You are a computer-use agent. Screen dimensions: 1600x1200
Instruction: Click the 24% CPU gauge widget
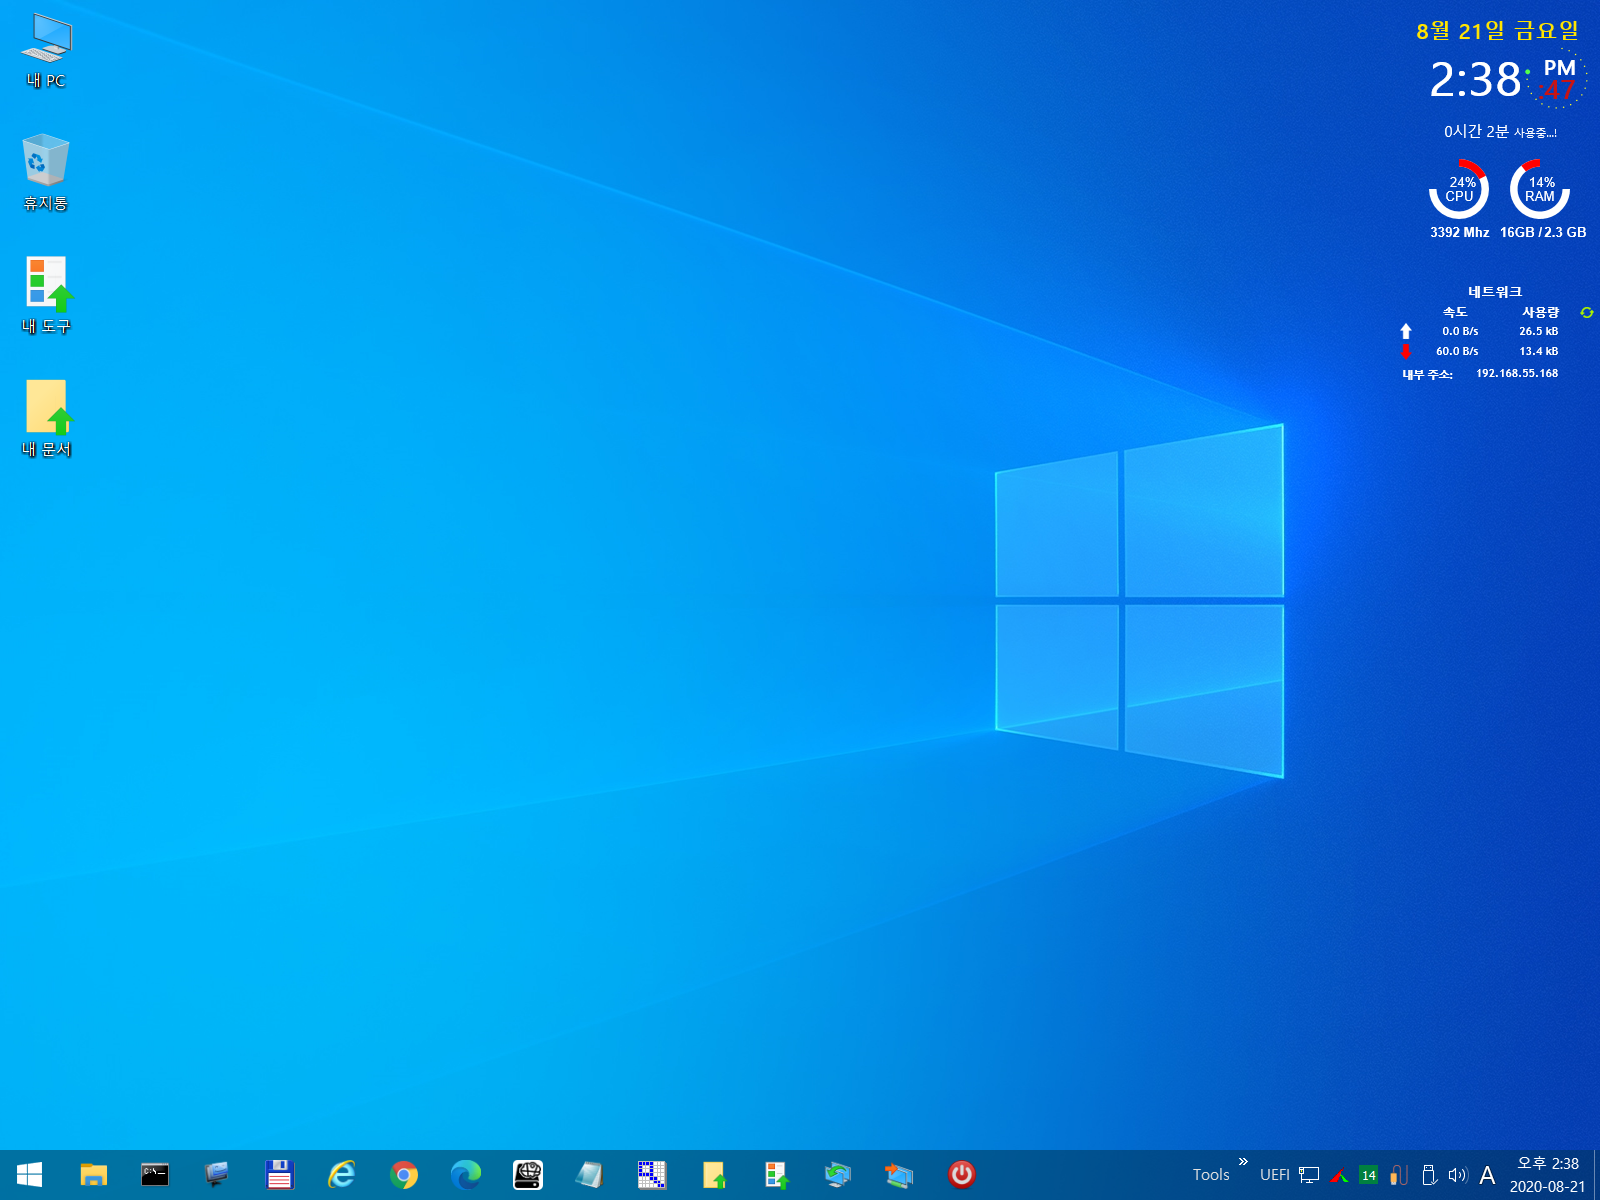click(1459, 189)
